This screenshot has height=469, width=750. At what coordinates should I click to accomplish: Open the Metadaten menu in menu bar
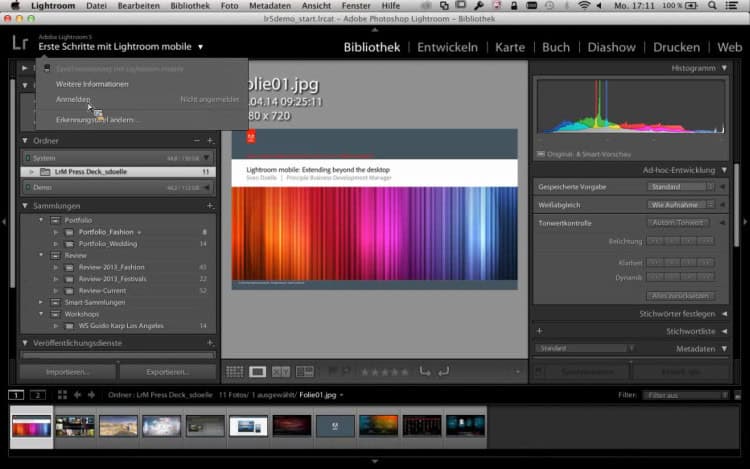click(270, 6)
